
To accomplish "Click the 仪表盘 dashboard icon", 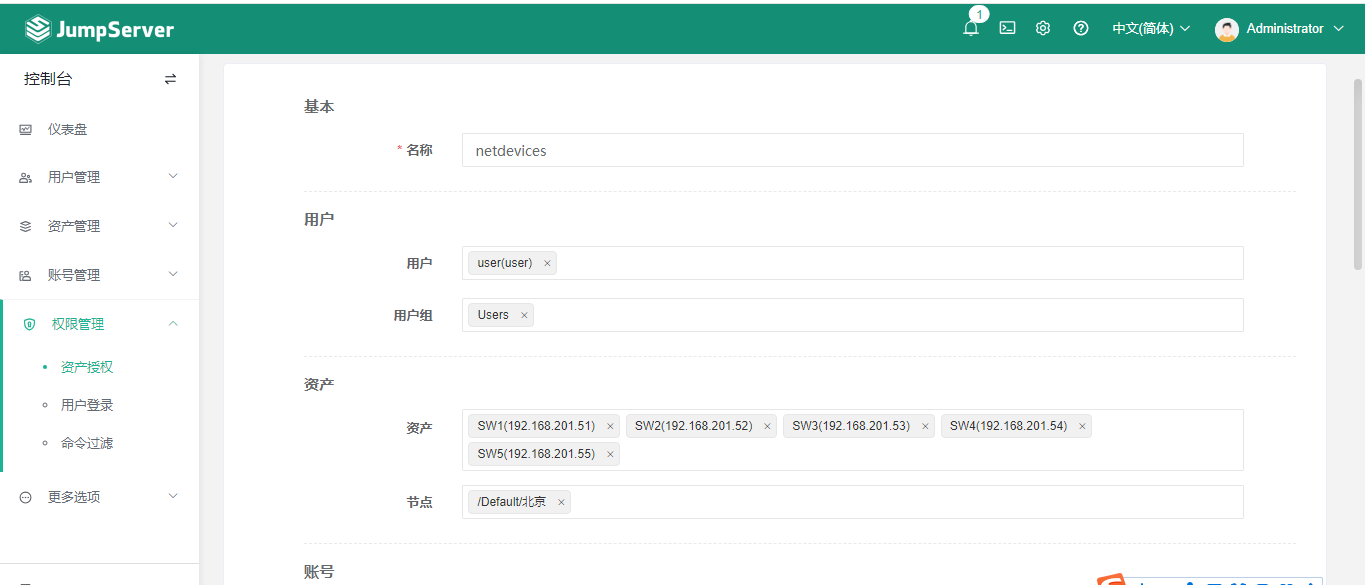I will point(25,128).
